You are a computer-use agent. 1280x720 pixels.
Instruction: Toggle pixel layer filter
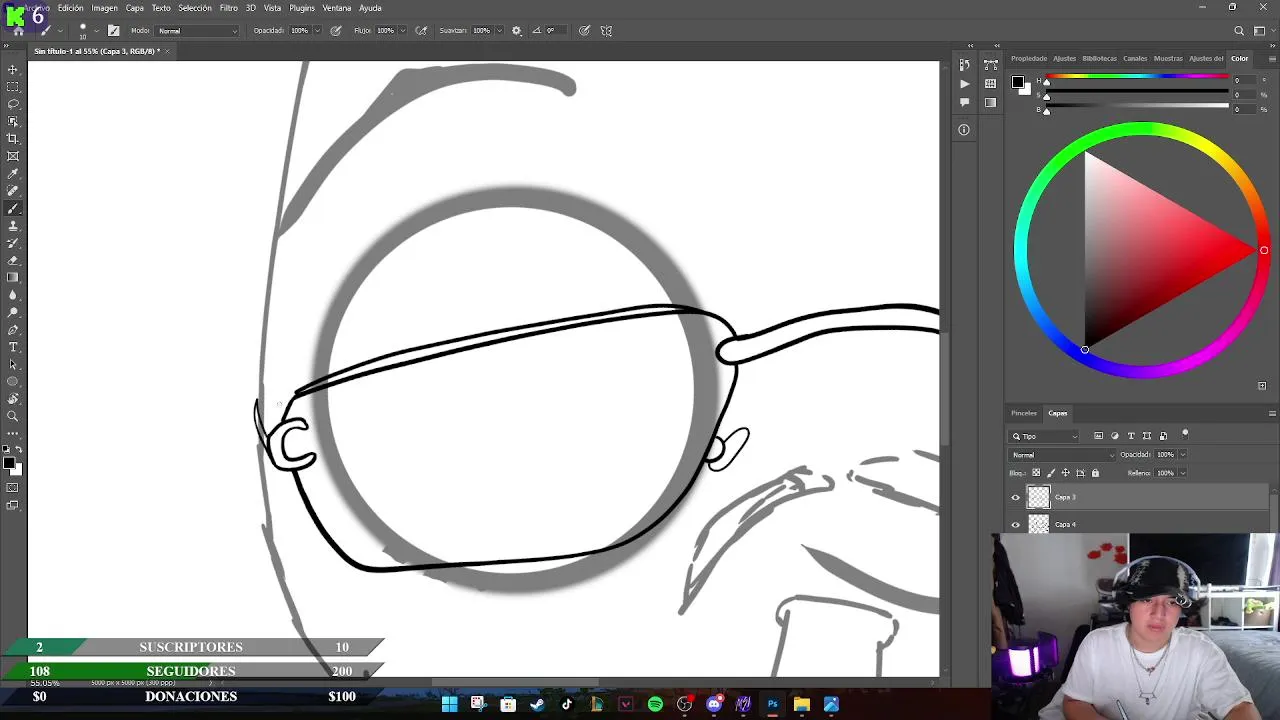[x=1098, y=436]
